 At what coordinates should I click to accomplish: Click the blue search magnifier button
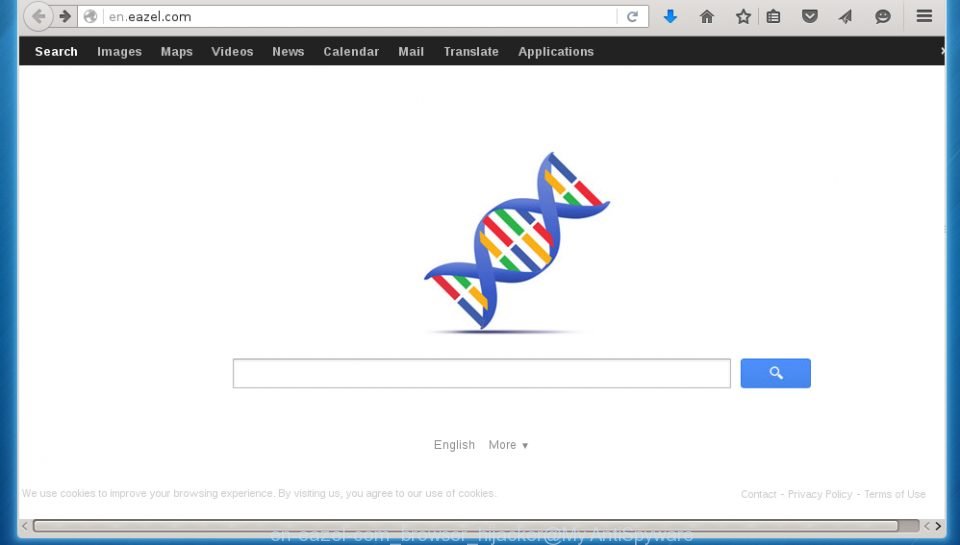tap(775, 373)
